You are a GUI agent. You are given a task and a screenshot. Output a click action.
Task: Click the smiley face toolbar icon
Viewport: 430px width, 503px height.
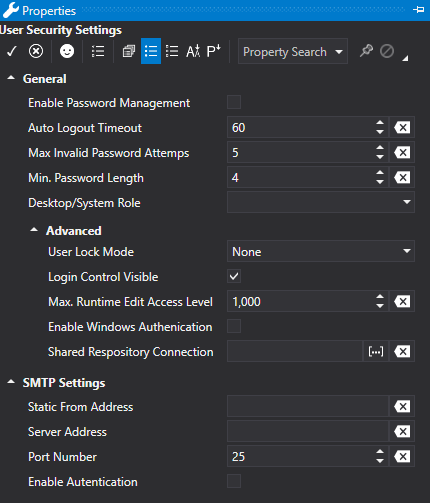67,51
